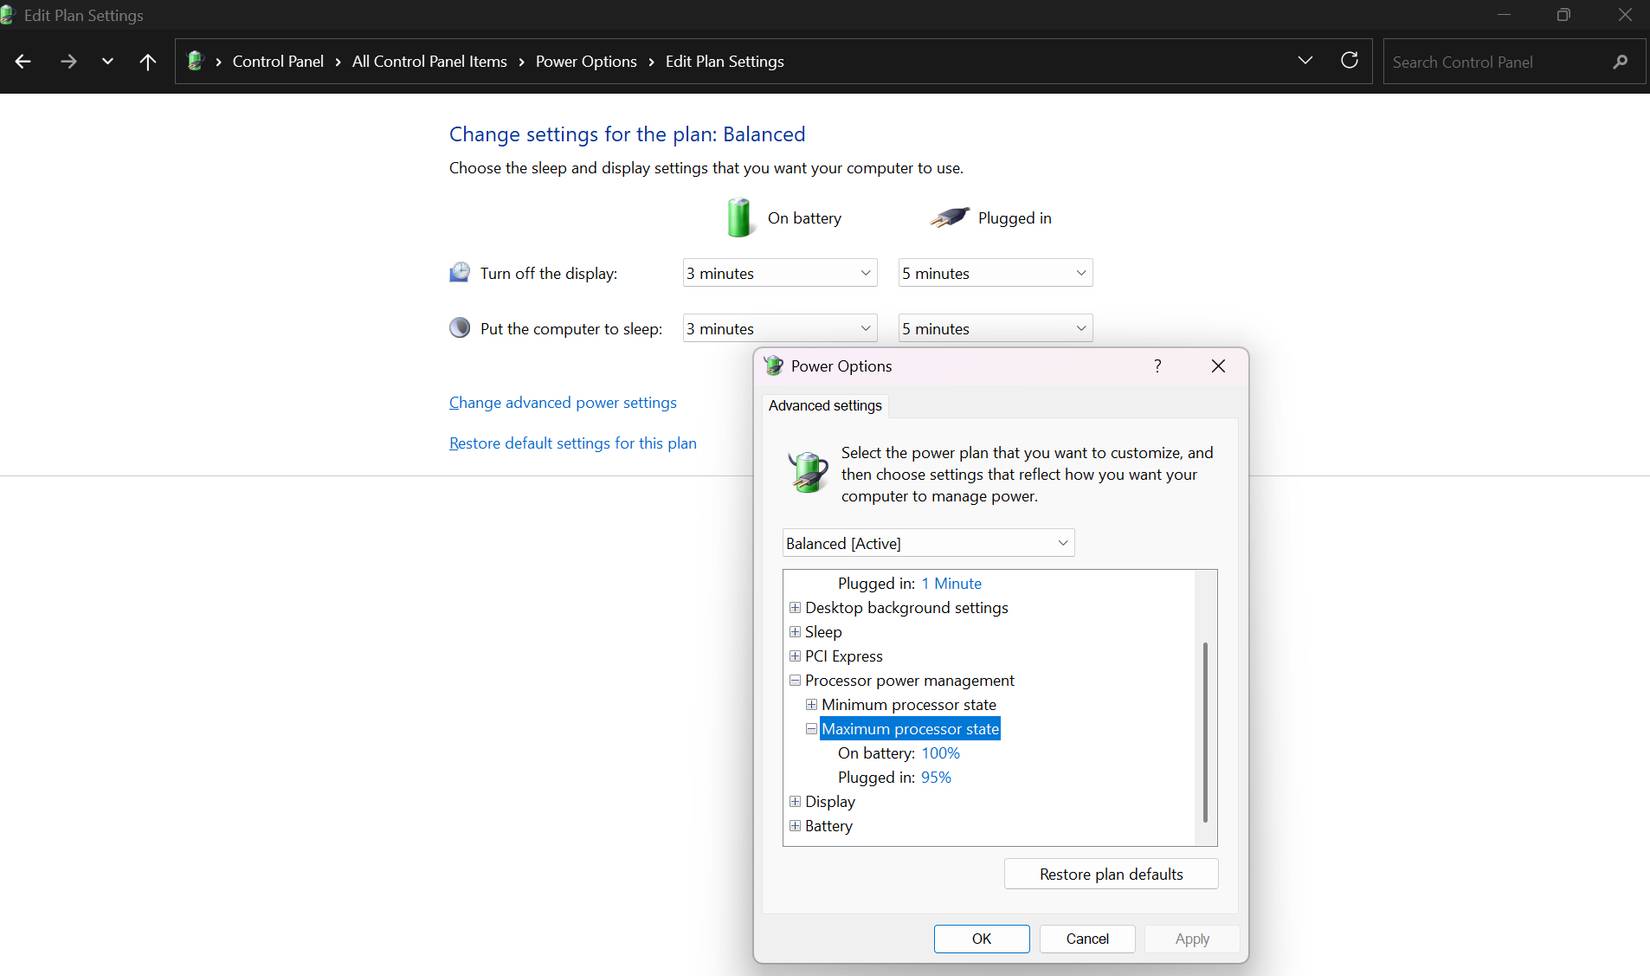This screenshot has width=1650, height=976.
Task: Click the Restore plan defaults button
Action: tap(1110, 873)
